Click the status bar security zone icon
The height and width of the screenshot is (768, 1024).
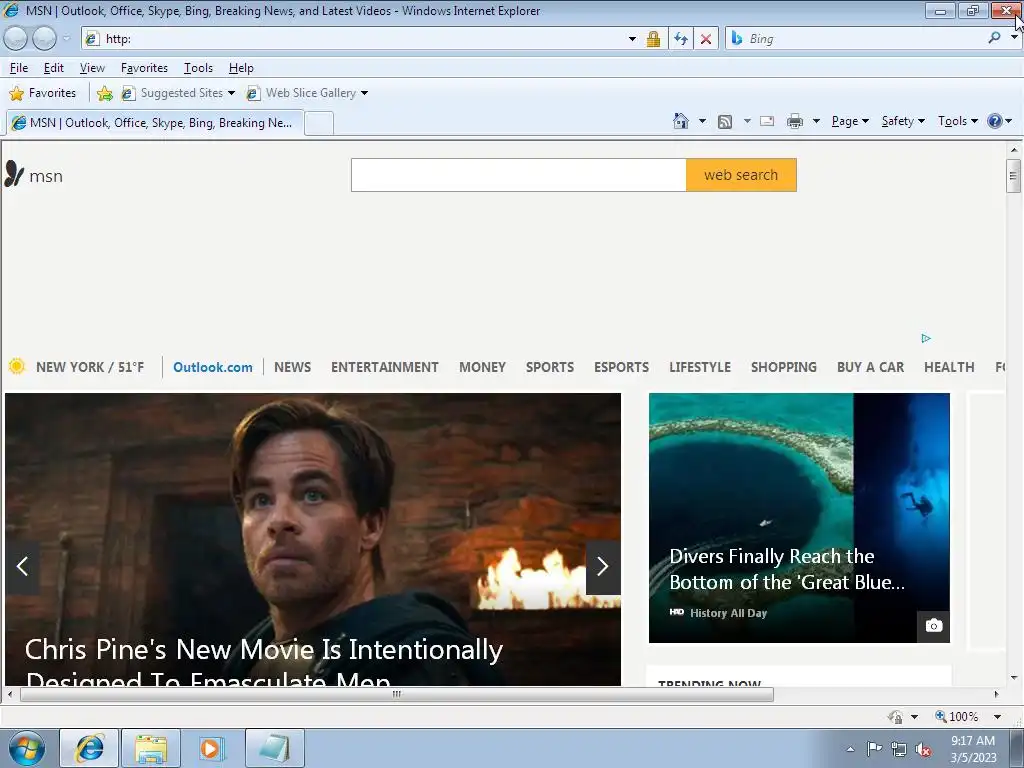pyautogui.click(x=896, y=717)
